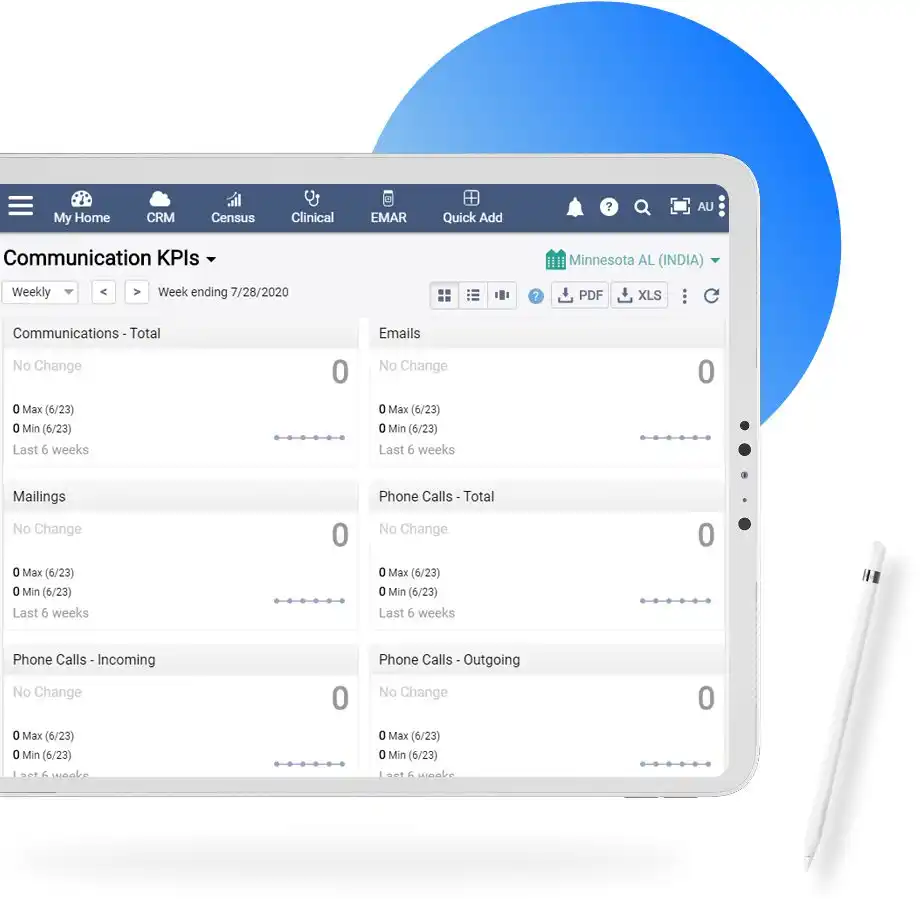Open the help question mark in navbar
This screenshot has width=920, height=899.
[608, 207]
